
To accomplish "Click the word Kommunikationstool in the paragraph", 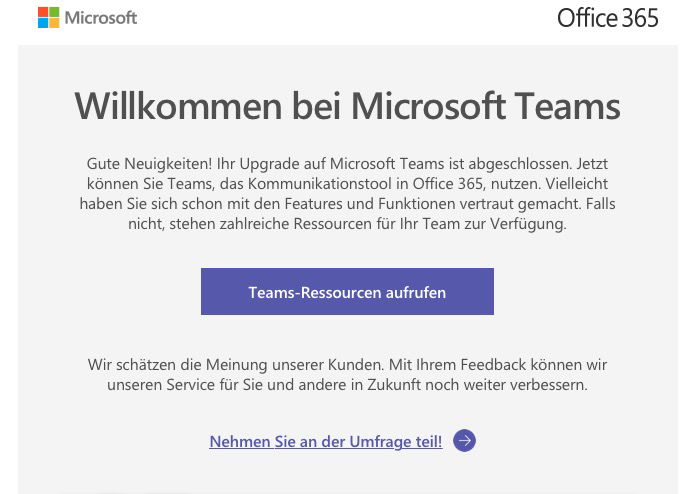I will [x=320, y=184].
